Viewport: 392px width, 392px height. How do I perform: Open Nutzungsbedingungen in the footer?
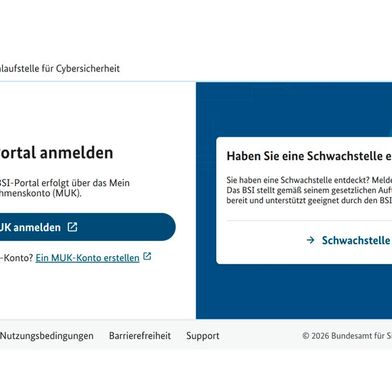[x=47, y=336]
